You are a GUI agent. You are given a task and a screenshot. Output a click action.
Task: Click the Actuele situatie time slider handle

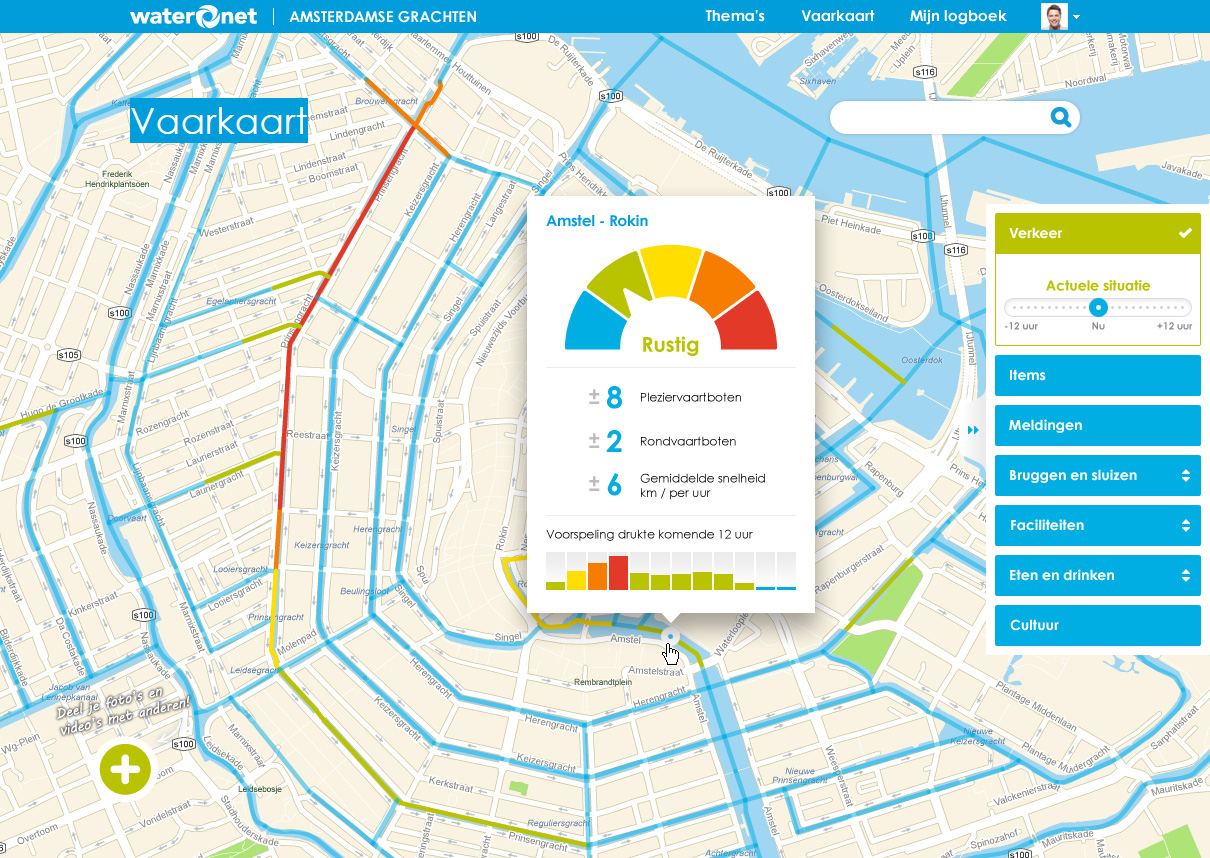[x=1098, y=307]
